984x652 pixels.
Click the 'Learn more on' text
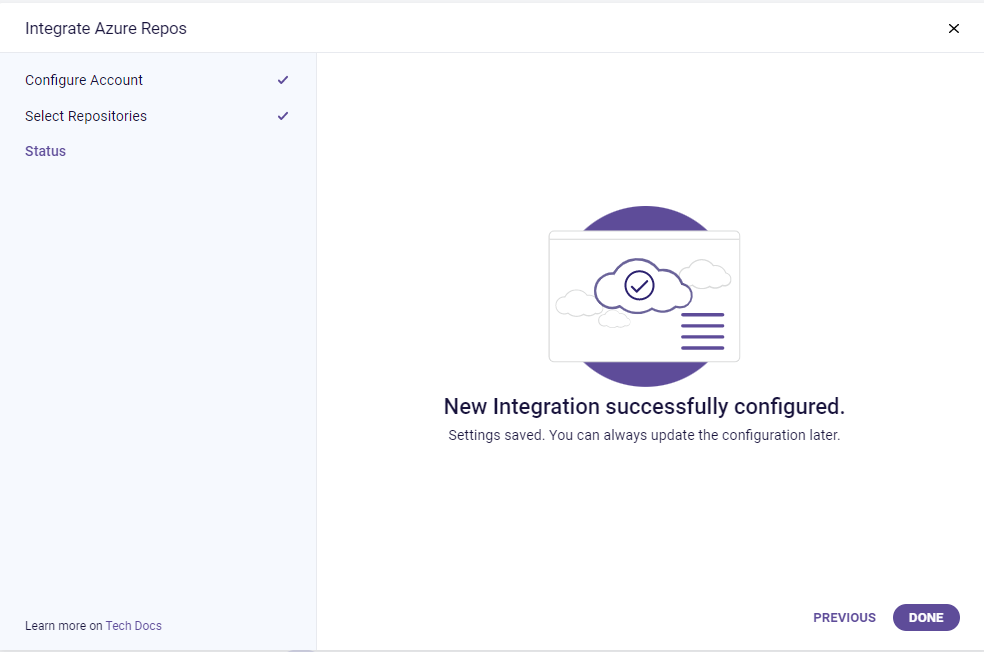tap(63, 626)
